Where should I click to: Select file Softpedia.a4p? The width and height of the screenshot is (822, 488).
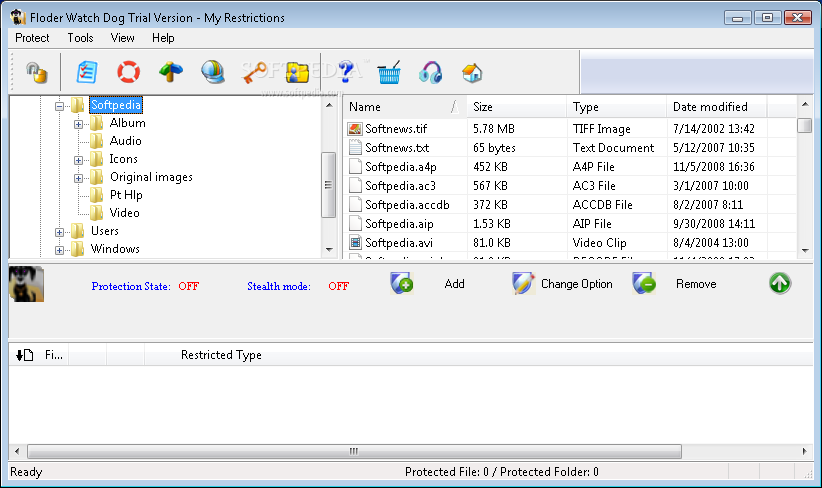coord(401,167)
